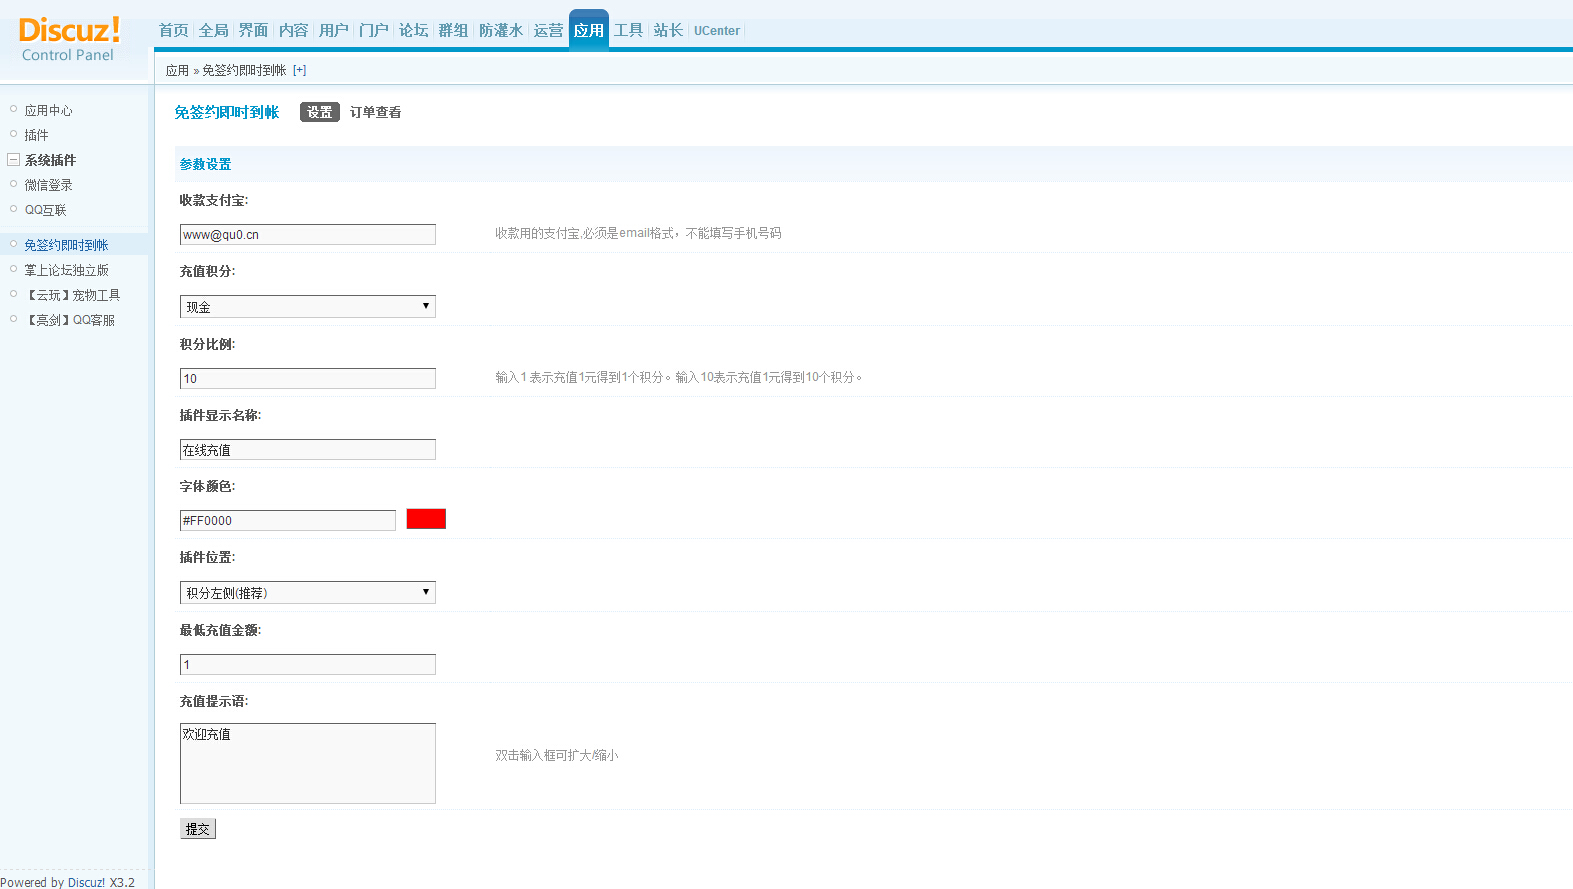Open the 论坛 top menu
This screenshot has width=1573, height=889.
[x=413, y=31]
